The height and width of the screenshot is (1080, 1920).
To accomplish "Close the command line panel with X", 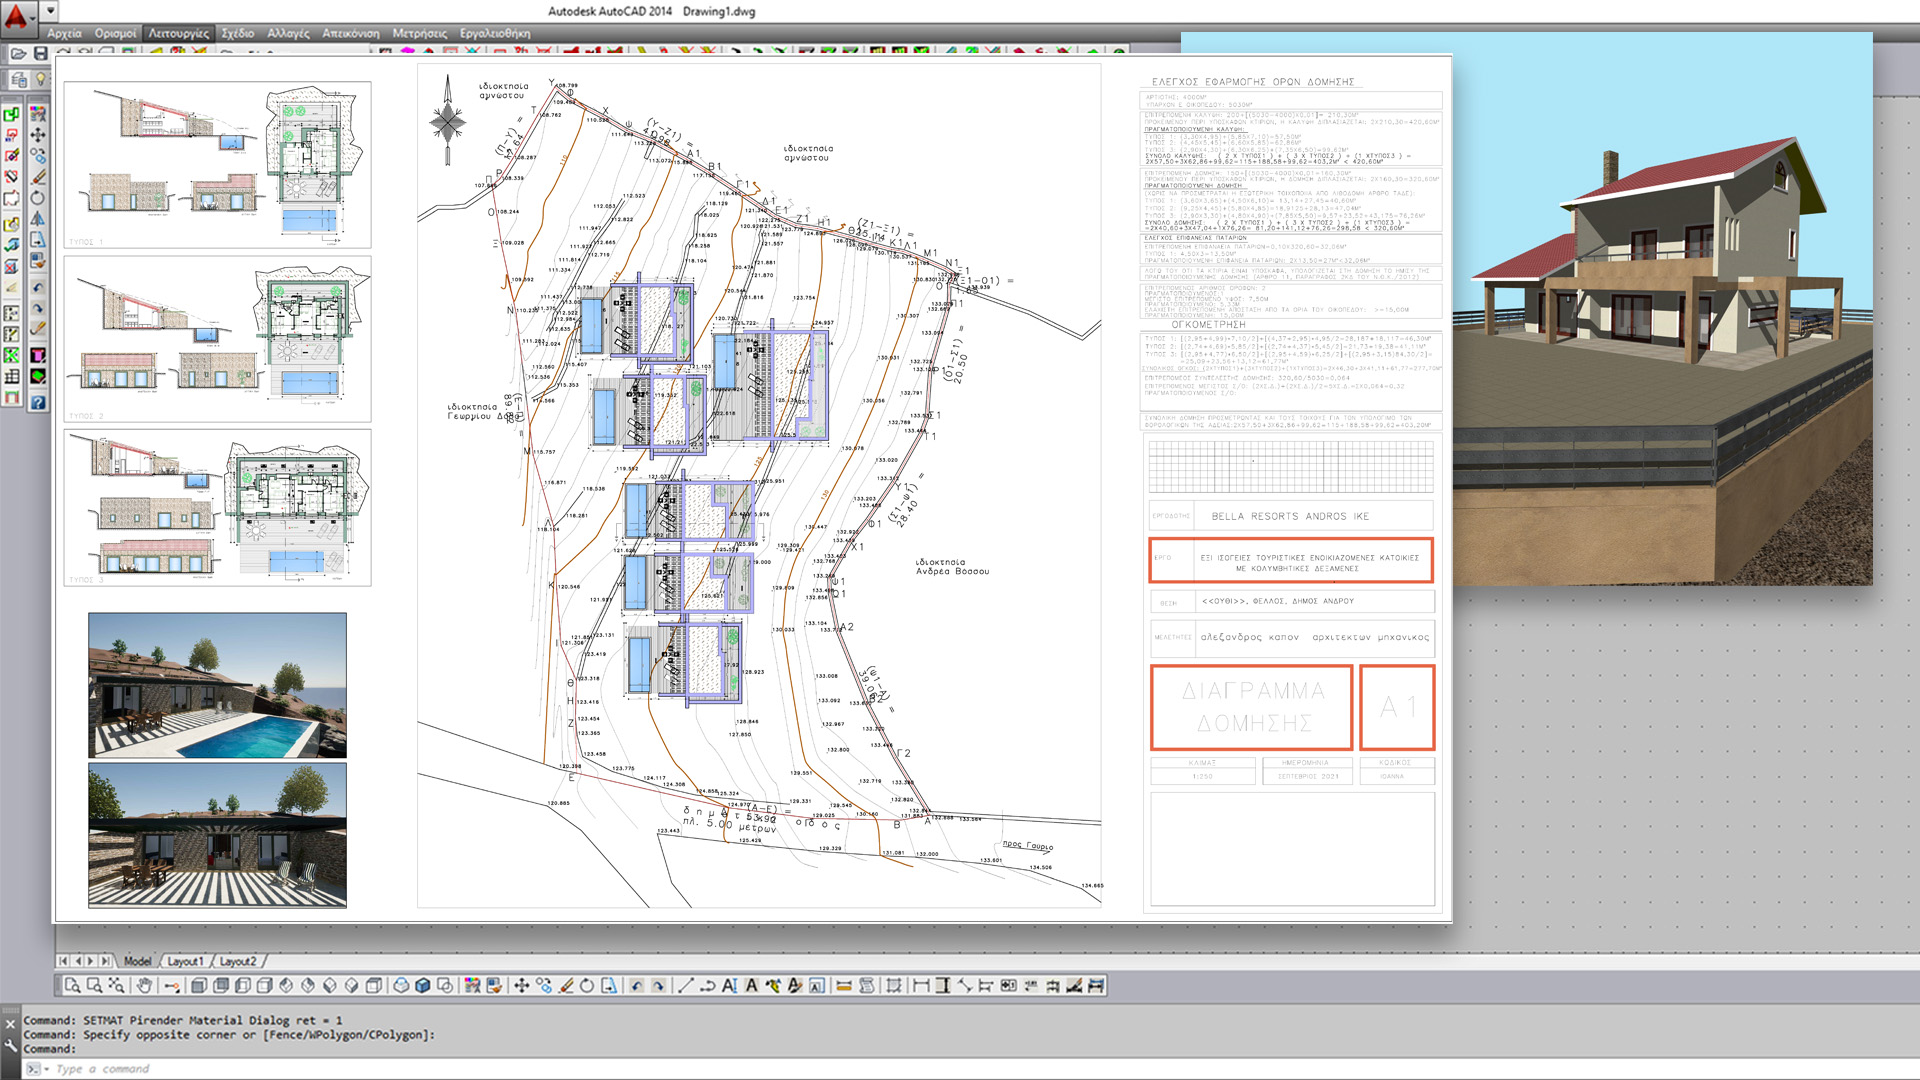I will (10, 1024).
